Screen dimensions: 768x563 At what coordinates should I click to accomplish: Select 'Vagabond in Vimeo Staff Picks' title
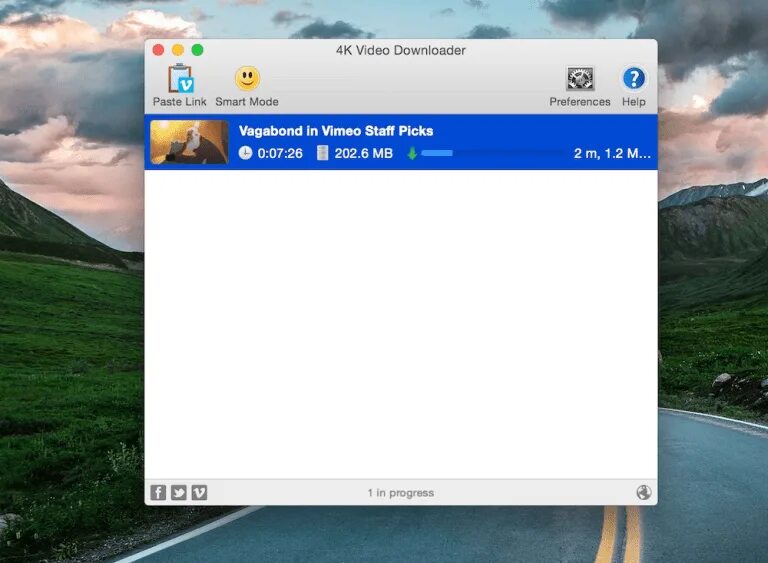(x=336, y=131)
